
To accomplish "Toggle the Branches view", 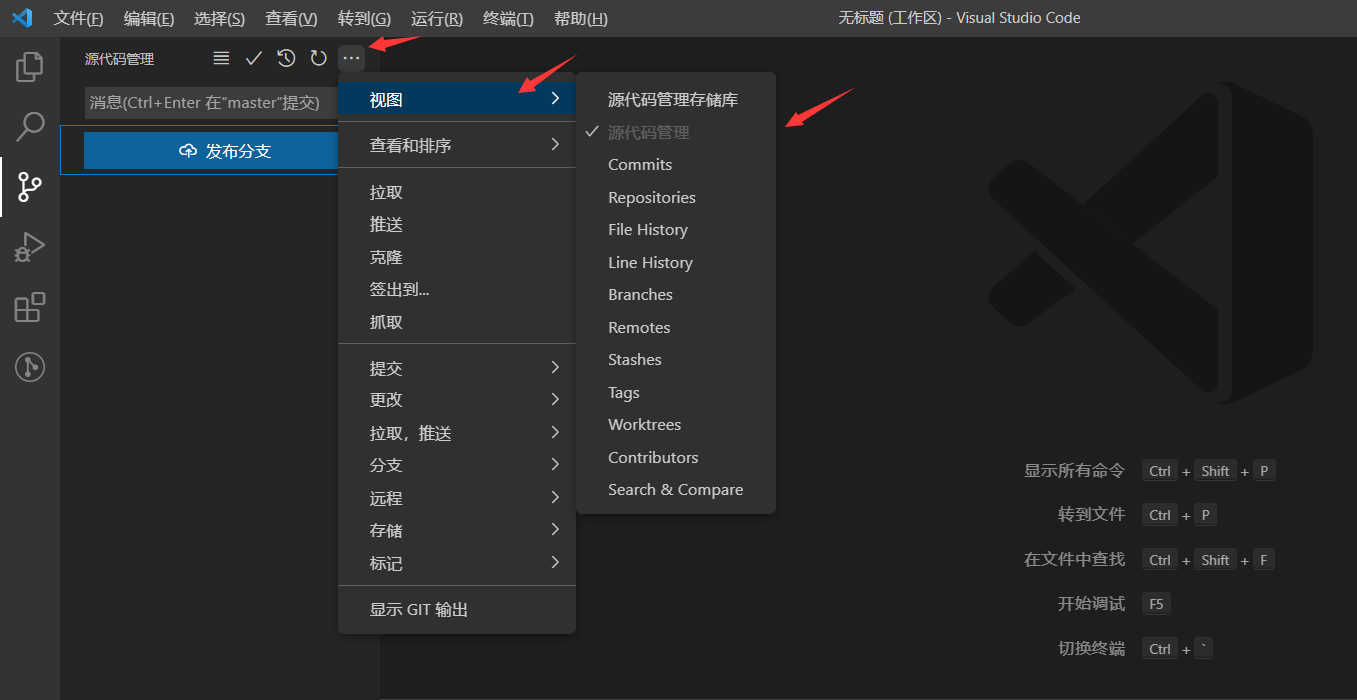I will [676, 294].
